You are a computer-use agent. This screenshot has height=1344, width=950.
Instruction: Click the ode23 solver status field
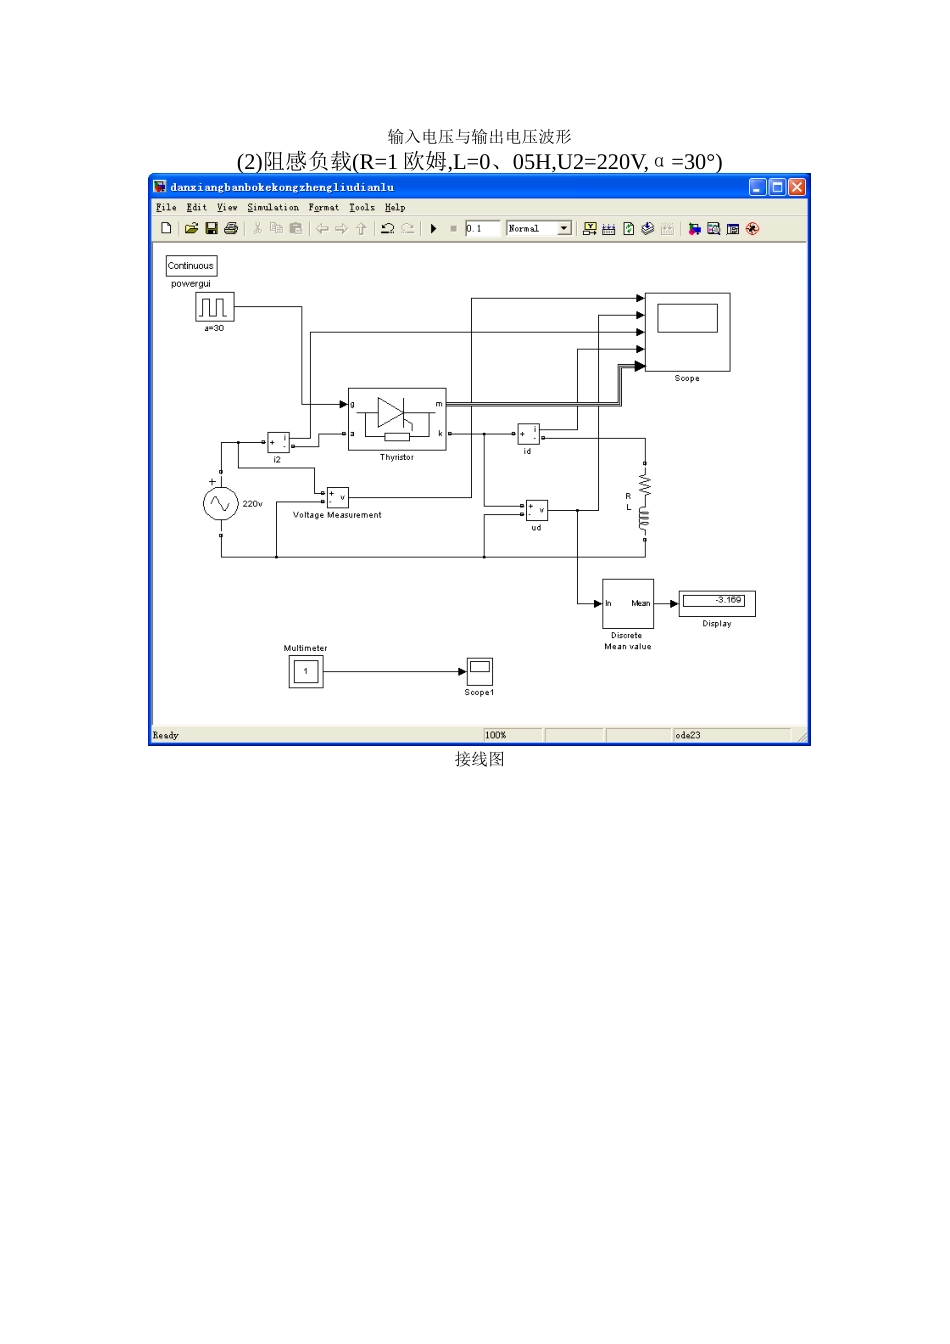[732, 735]
